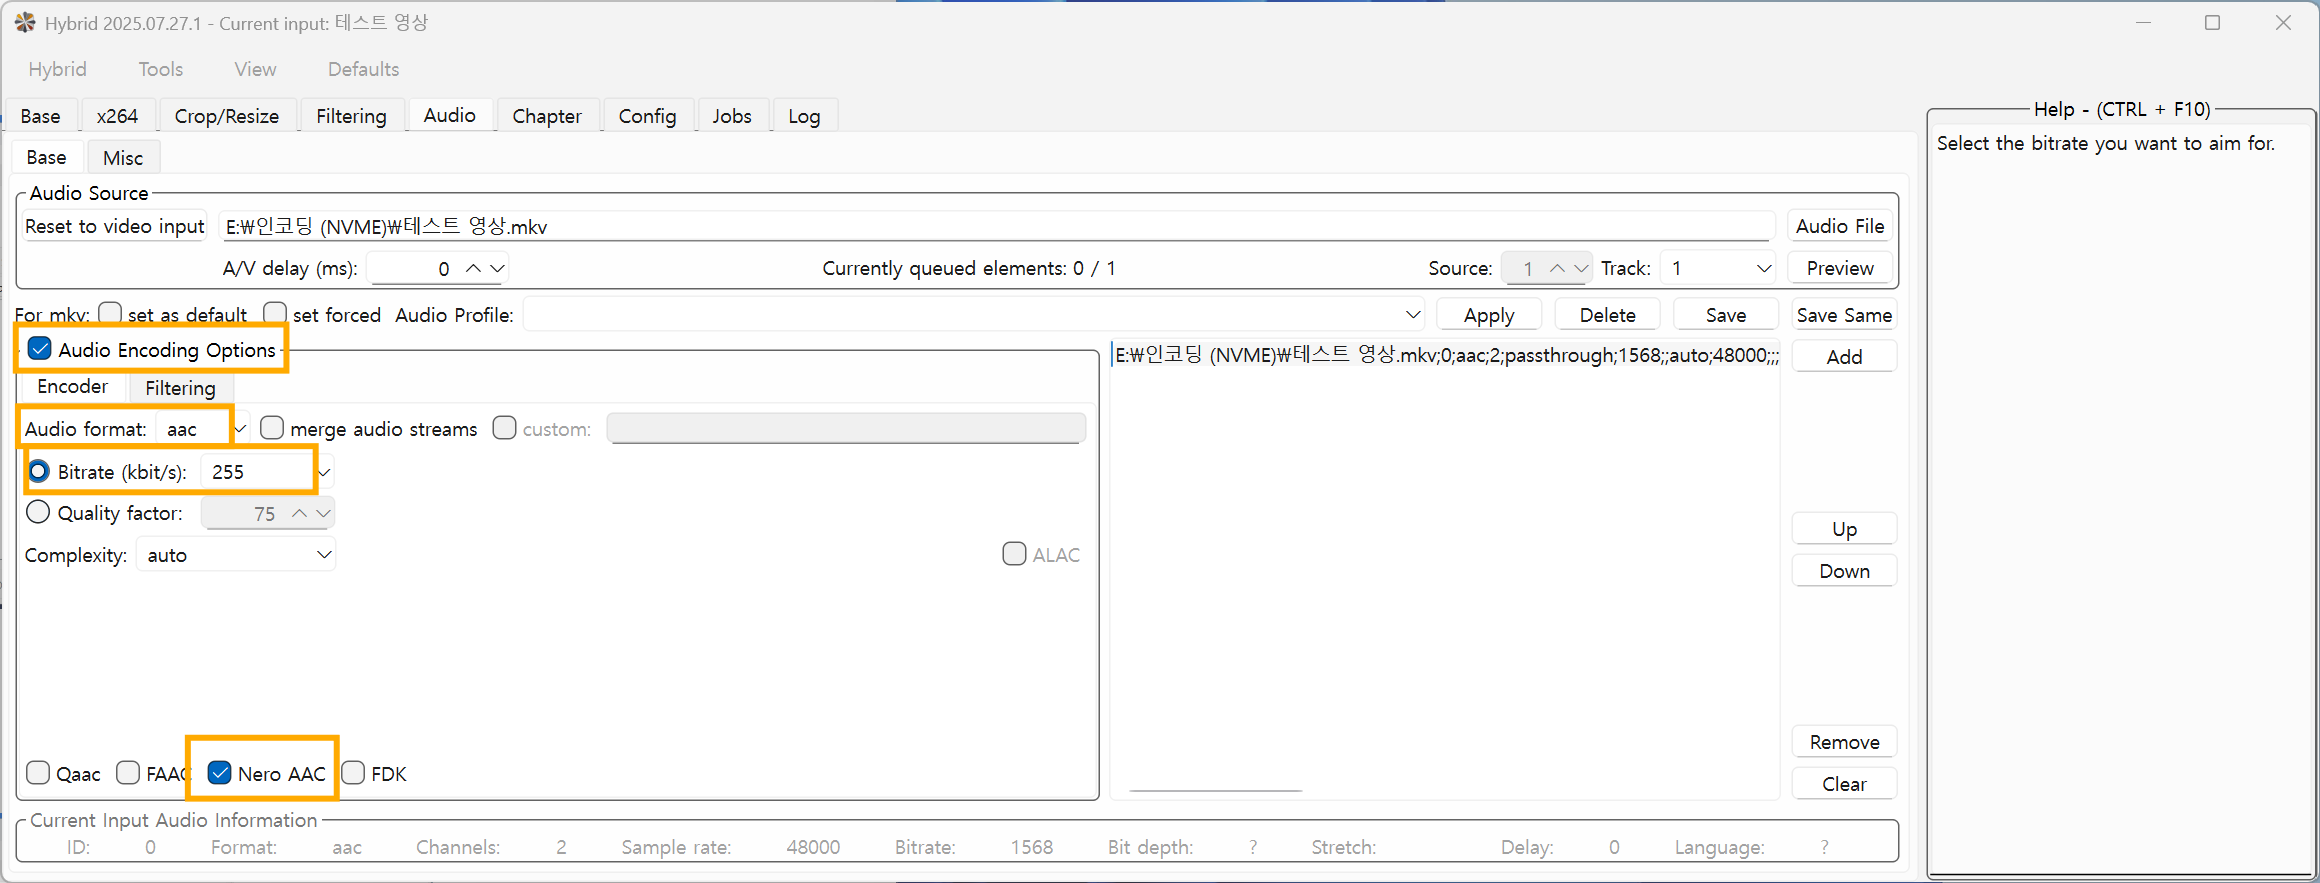The image size is (2320, 883).
Task: Increase the A/V delay value
Action: point(473,268)
